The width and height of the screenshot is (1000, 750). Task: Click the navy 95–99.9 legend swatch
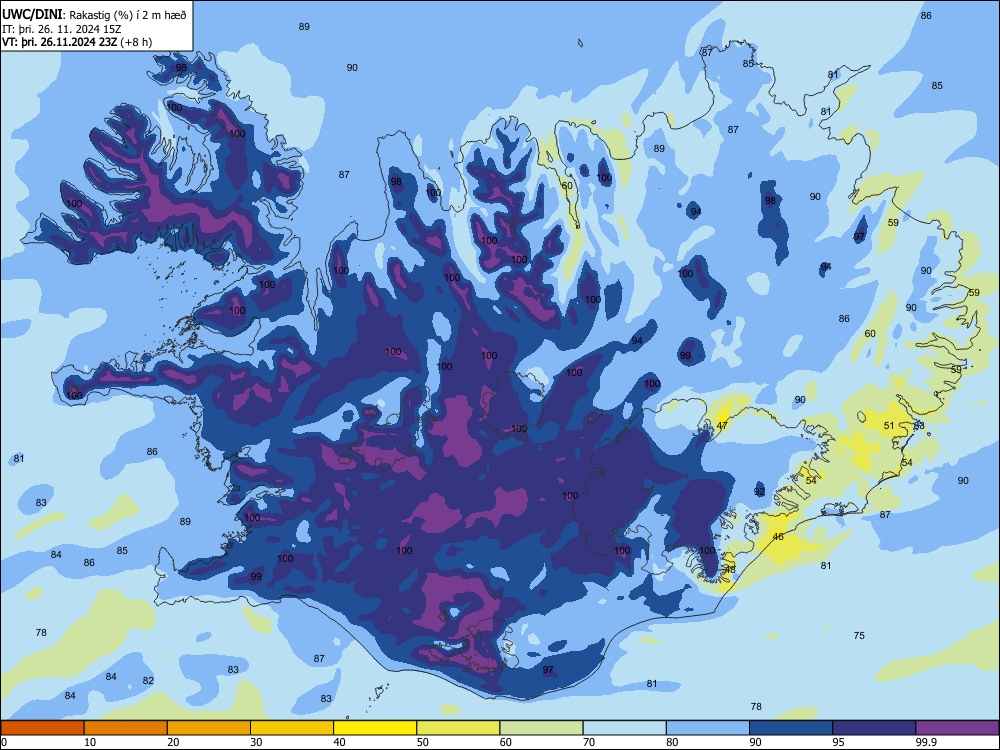(x=874, y=728)
